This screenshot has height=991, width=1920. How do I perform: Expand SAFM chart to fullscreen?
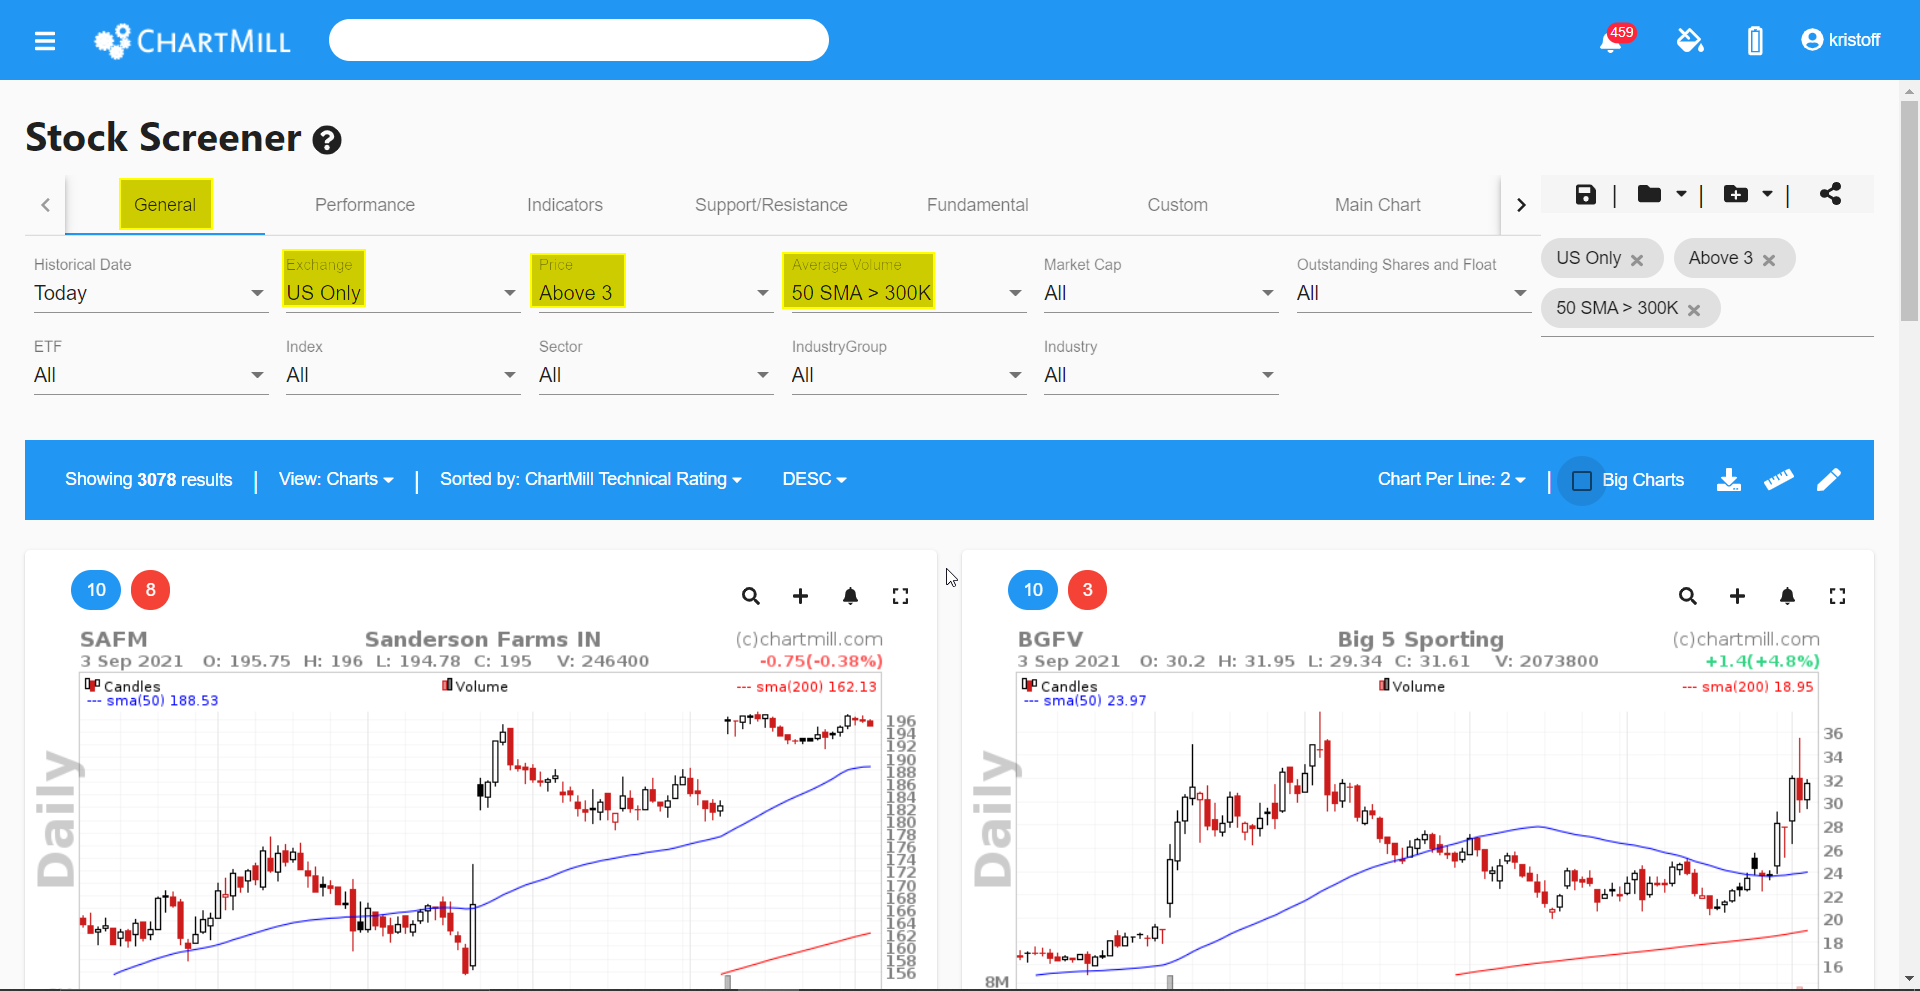pos(900,596)
